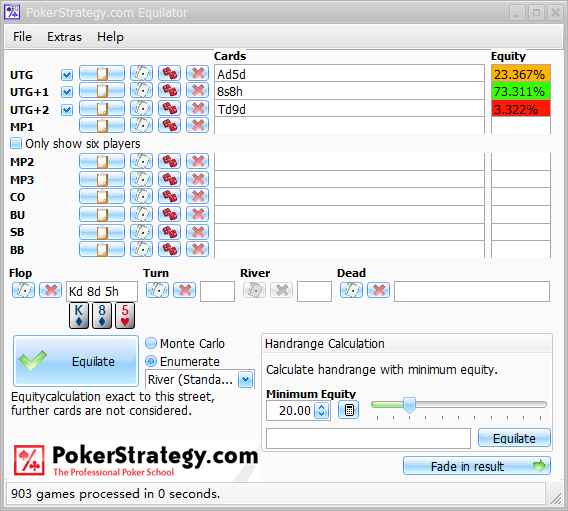Open the card selector for UTG+1
Viewport: 568px width, 511px height.
[x=141, y=91]
